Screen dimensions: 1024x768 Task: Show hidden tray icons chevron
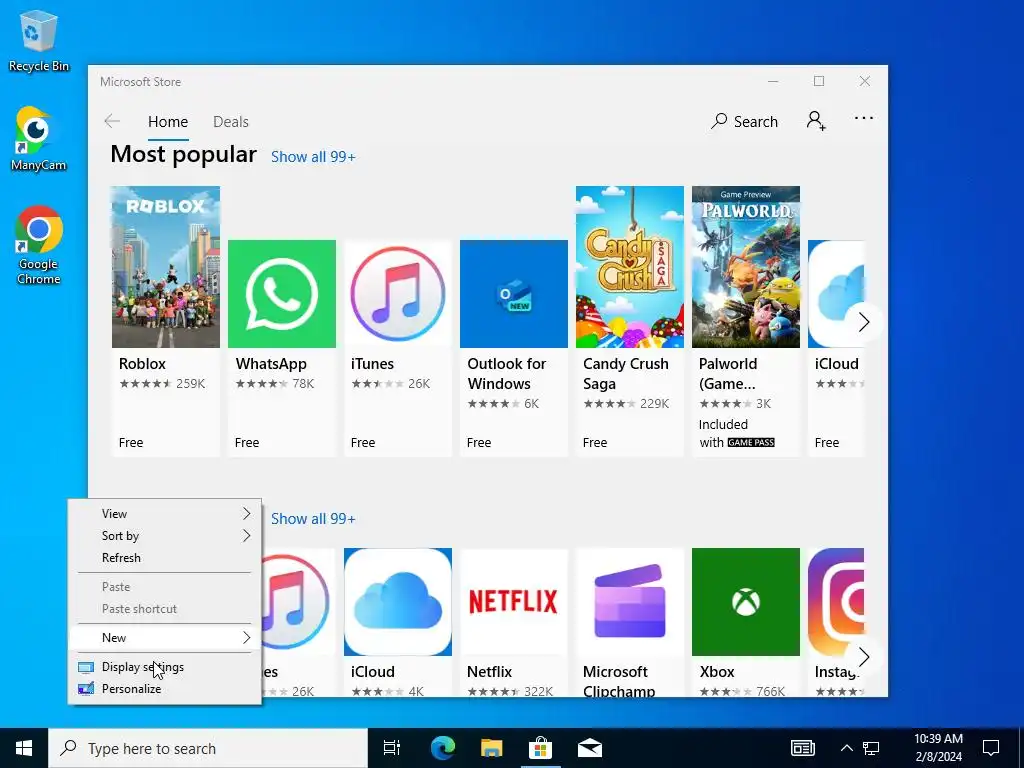tap(846, 748)
